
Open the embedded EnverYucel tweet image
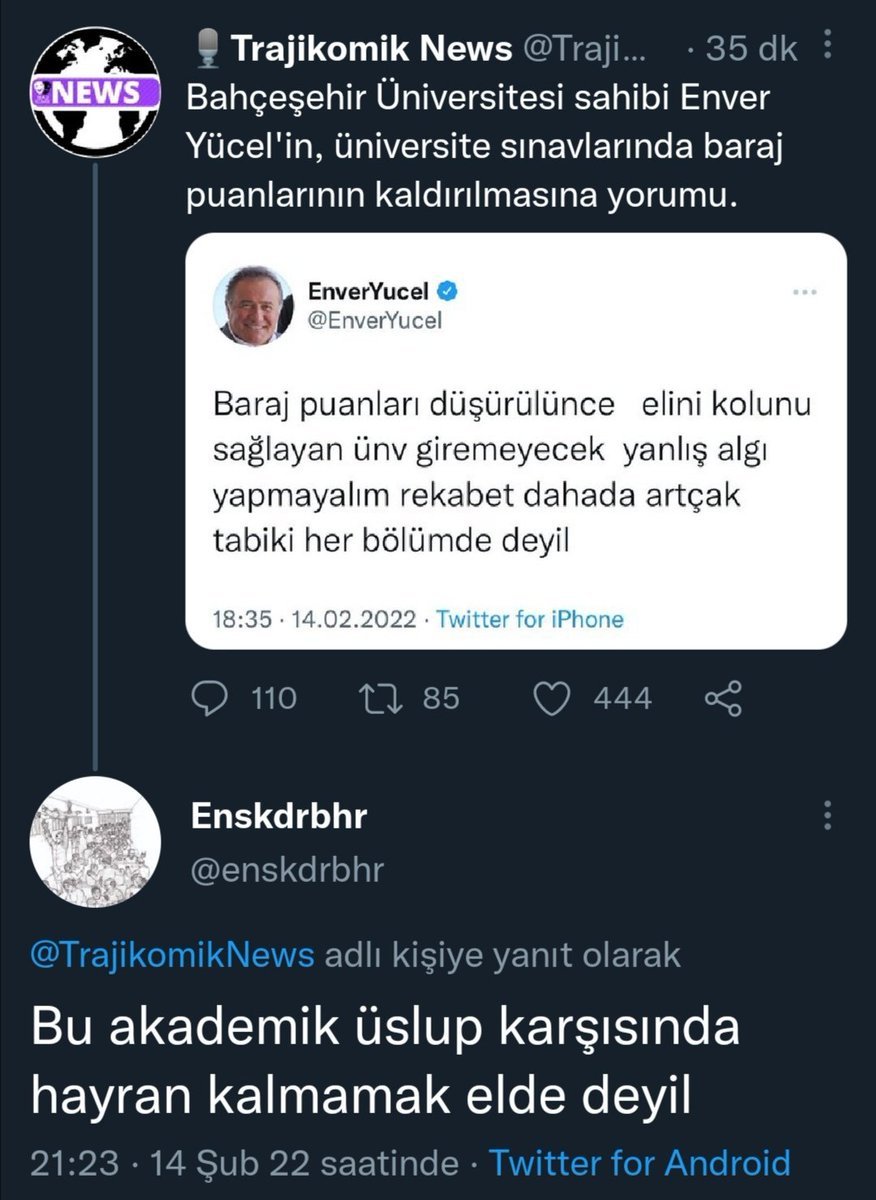pos(516,470)
